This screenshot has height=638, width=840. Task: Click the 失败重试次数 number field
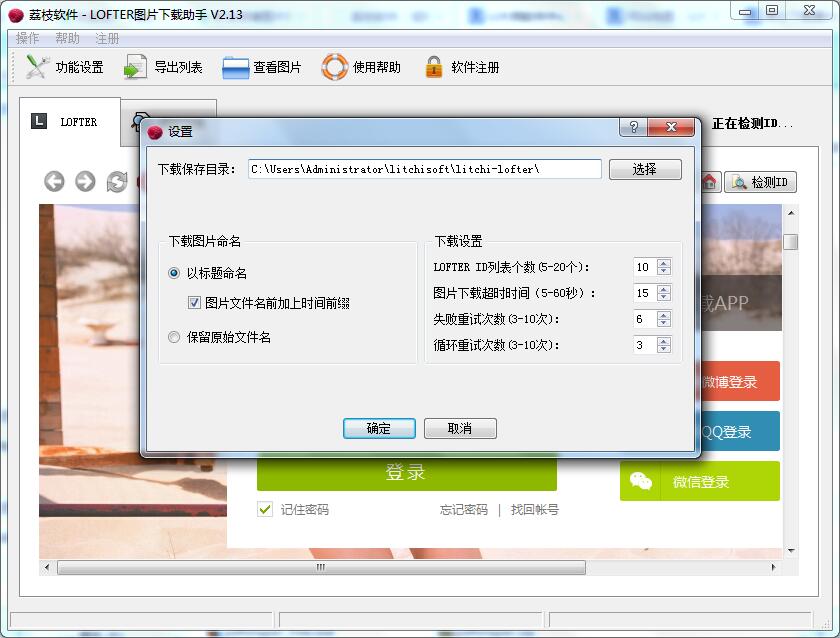click(x=645, y=319)
